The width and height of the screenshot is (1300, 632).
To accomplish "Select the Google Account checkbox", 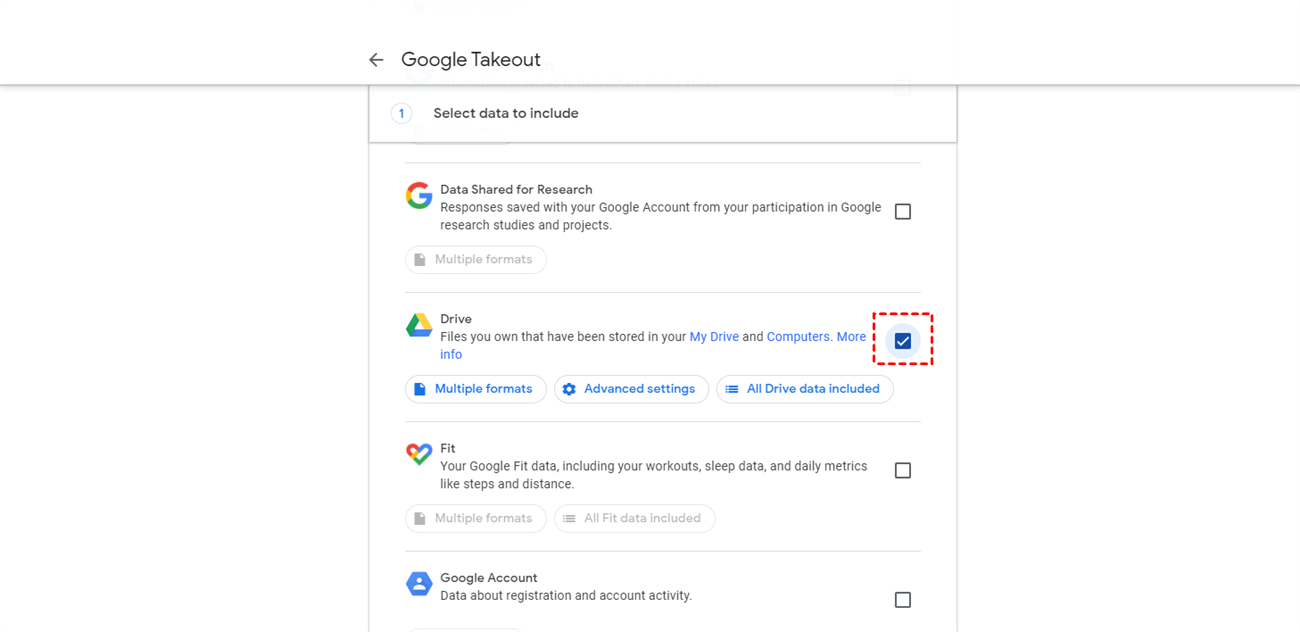I will tap(903, 600).
